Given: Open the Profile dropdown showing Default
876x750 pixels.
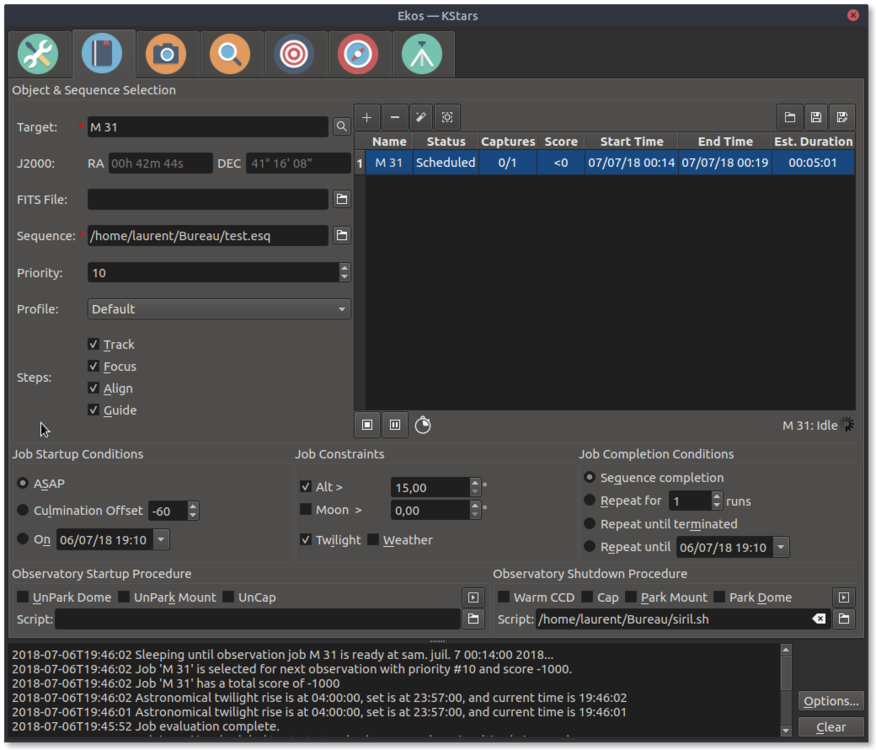Looking at the screenshot, I should 218,308.
